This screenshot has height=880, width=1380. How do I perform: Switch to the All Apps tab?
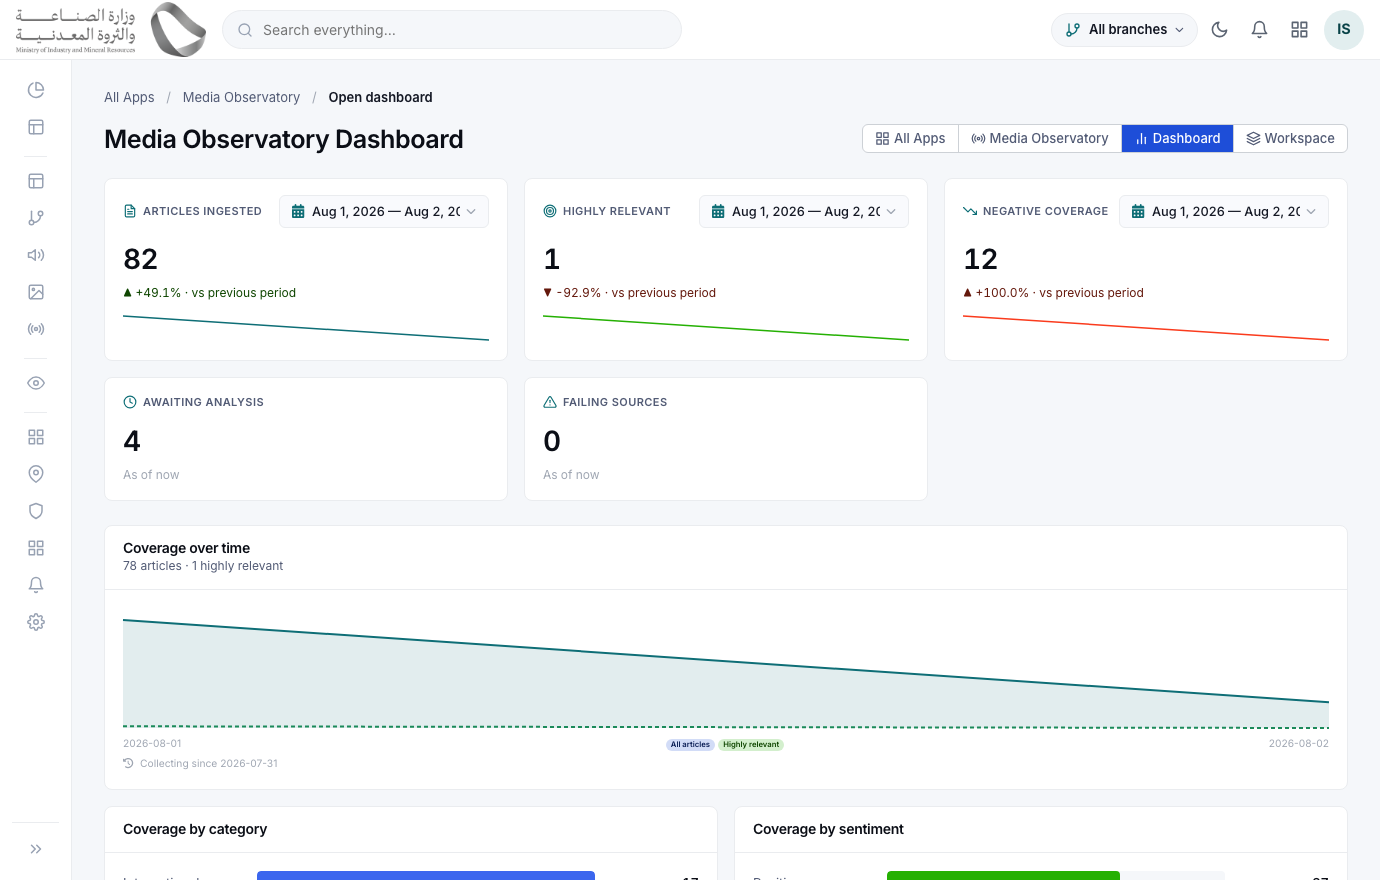pyautogui.click(x=910, y=139)
